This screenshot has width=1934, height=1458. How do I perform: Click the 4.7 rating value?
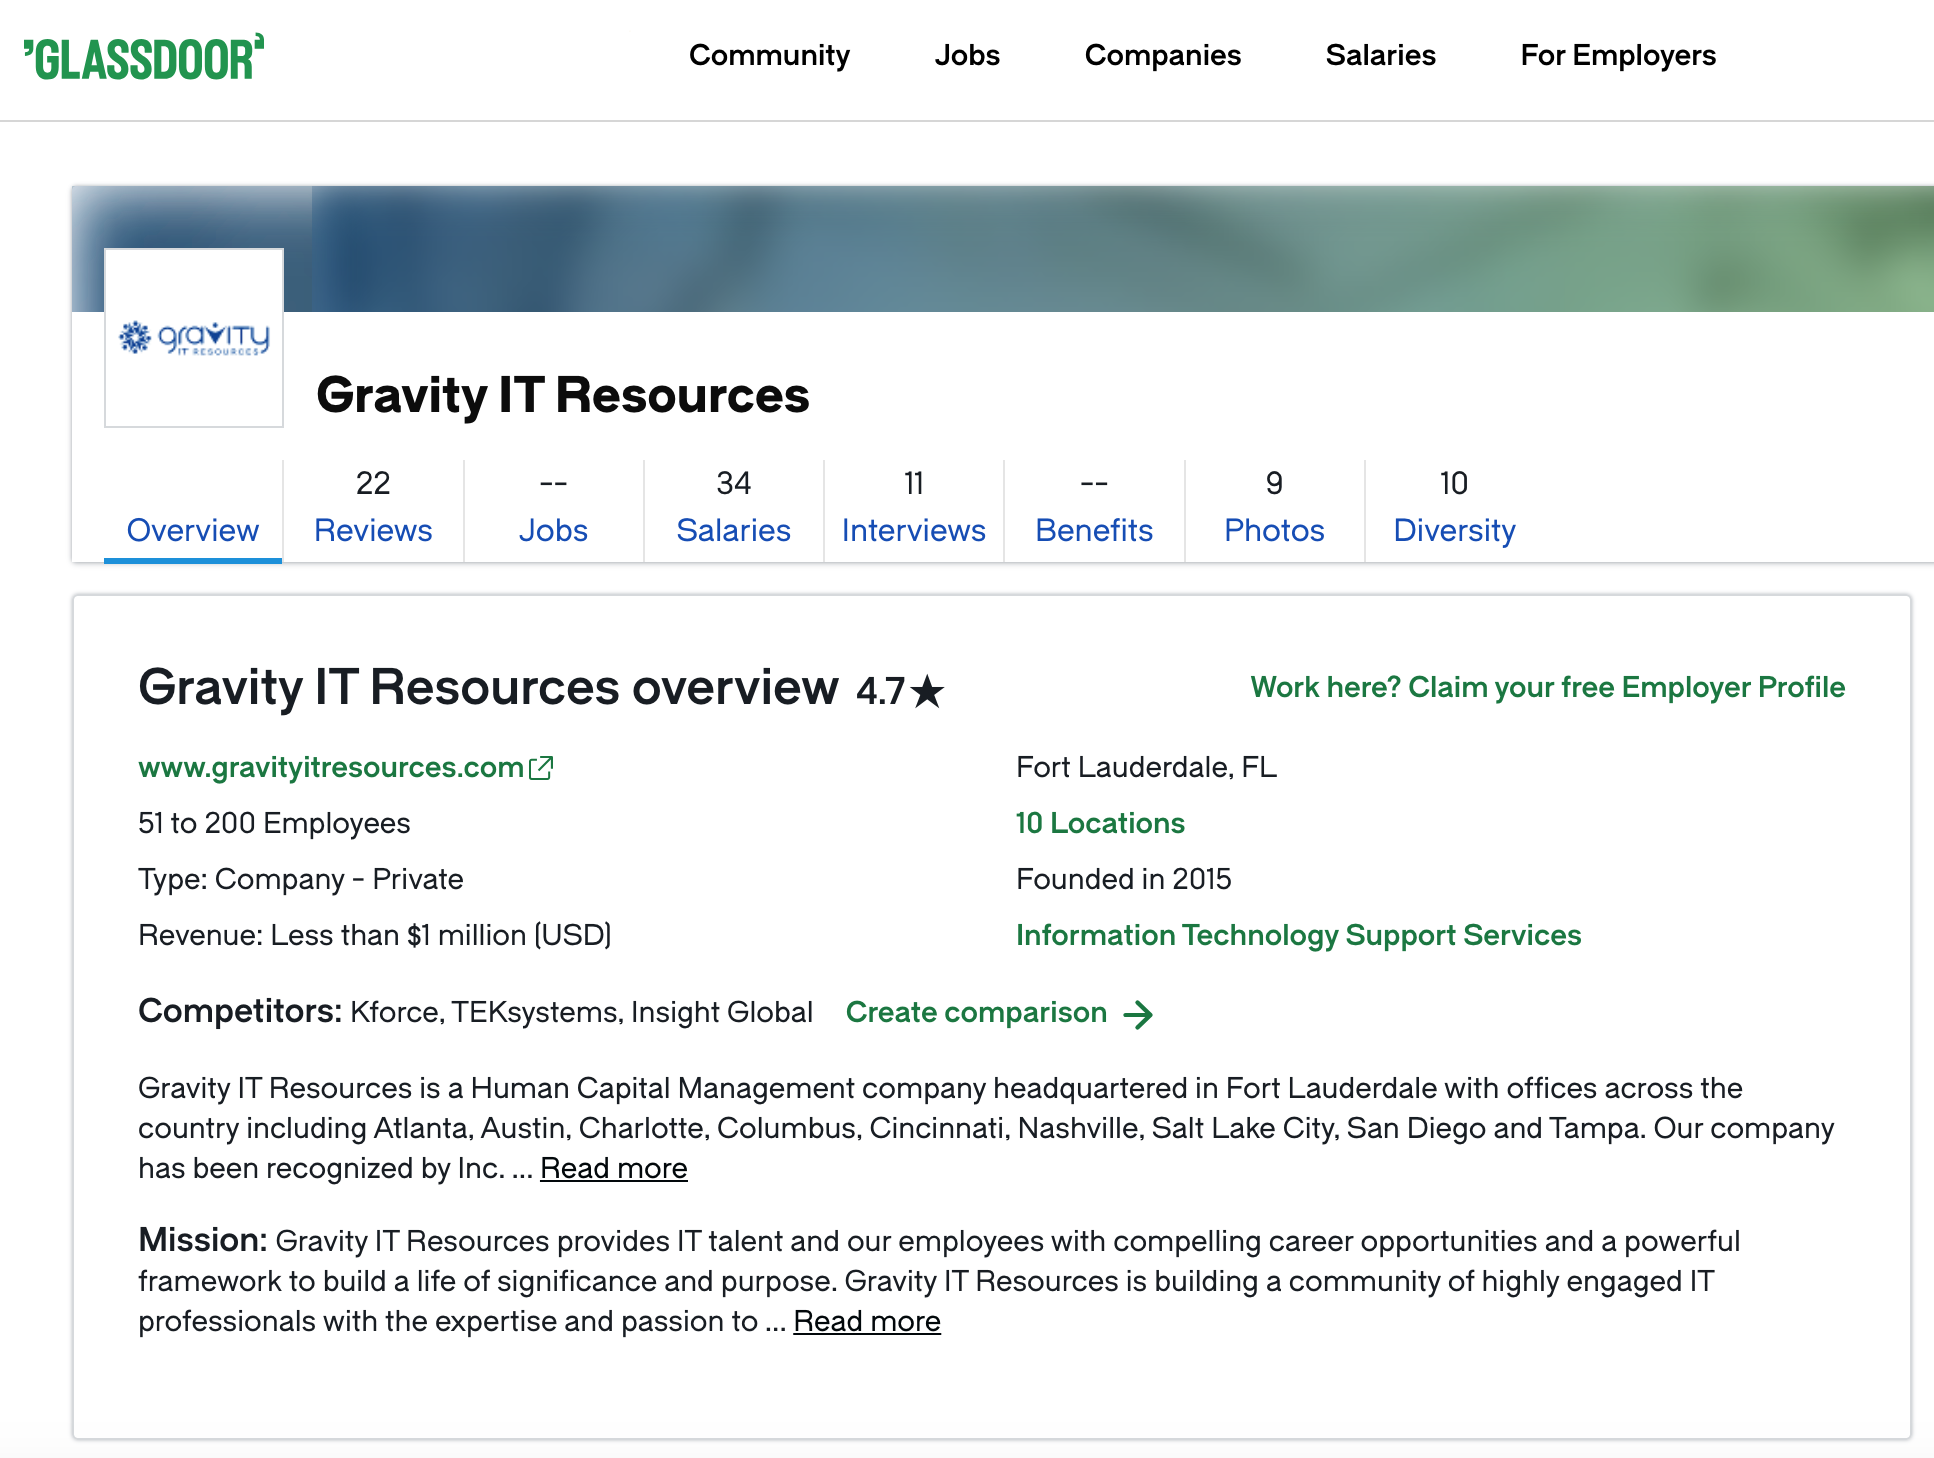coord(880,691)
